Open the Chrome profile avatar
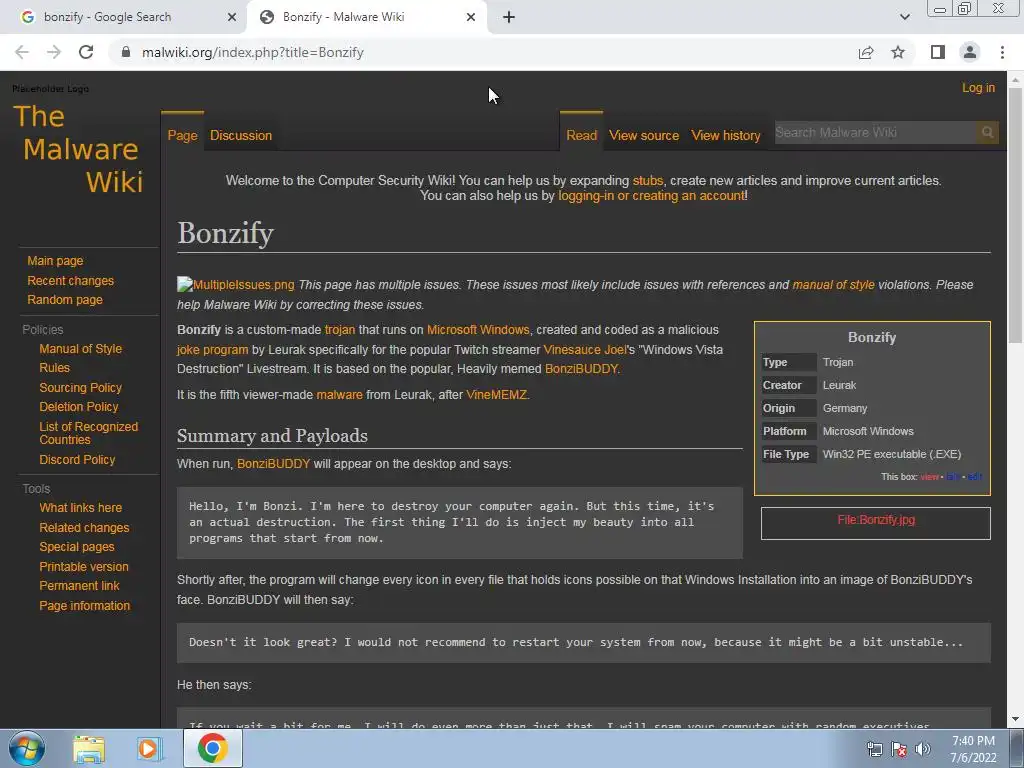 (x=970, y=52)
